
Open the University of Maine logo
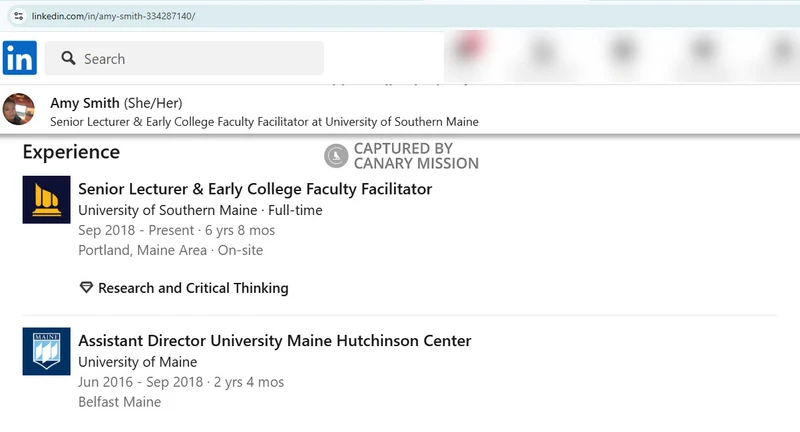coord(46,351)
